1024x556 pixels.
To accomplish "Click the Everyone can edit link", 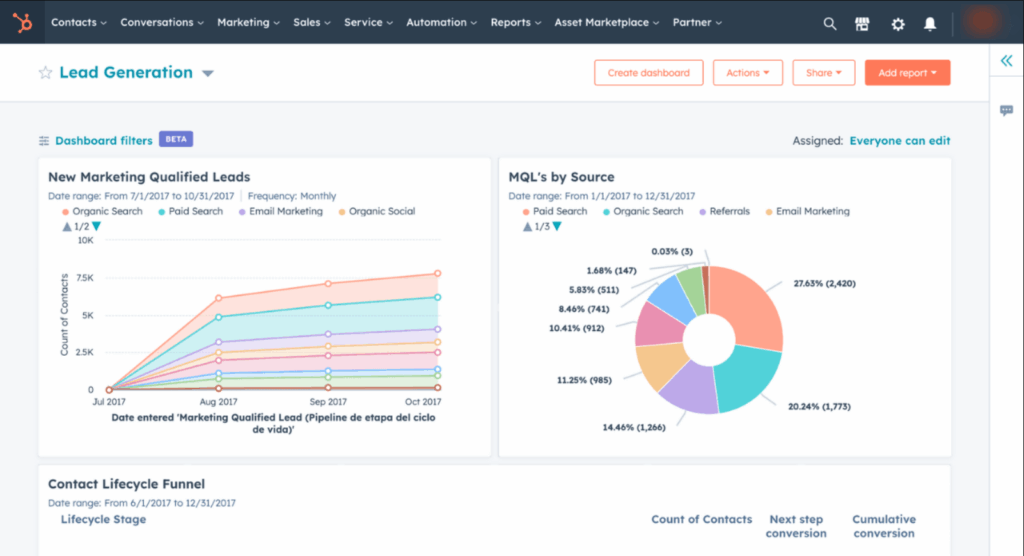I will [900, 141].
